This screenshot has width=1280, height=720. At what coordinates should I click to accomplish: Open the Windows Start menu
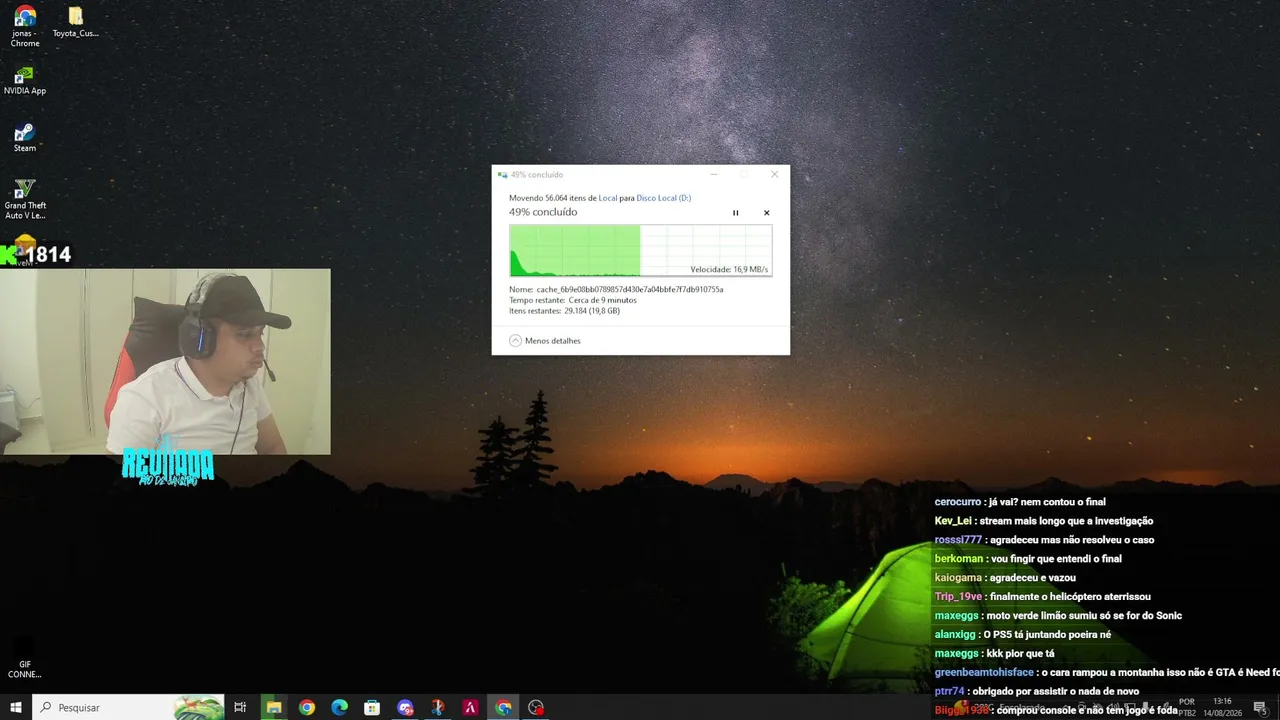(16, 707)
